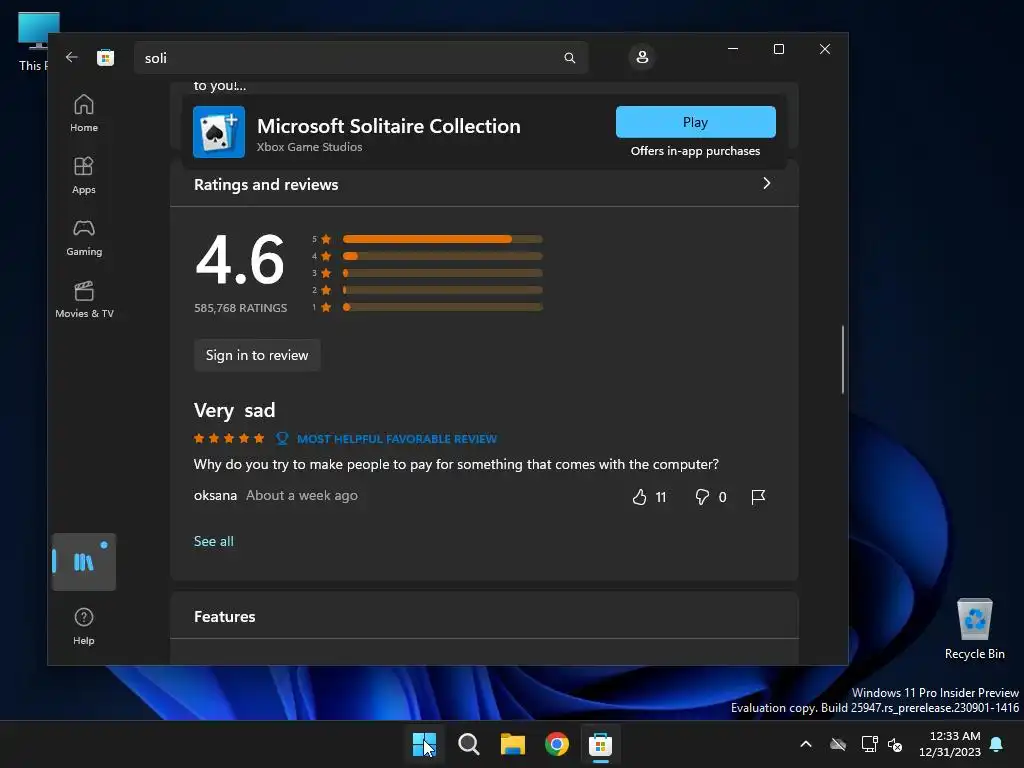
Task: Report the review using flag icon
Action: pos(758,497)
